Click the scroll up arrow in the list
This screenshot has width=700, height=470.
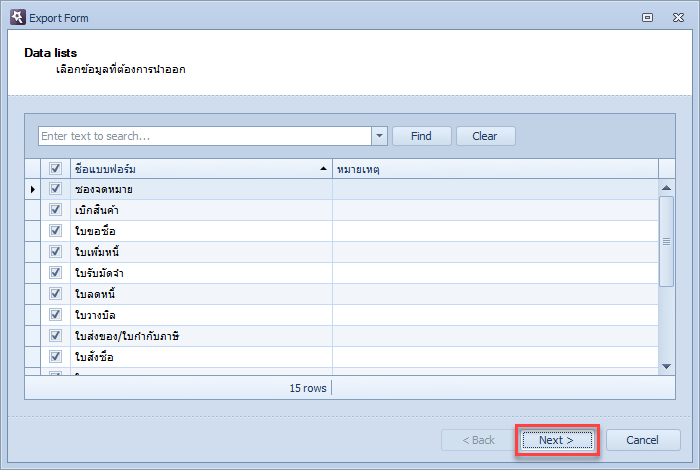667,188
